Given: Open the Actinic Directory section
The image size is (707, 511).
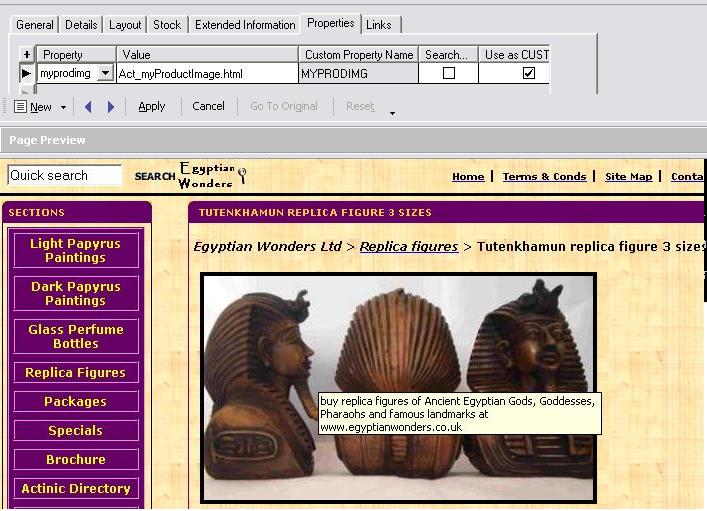Looking at the screenshot, I should tap(76, 488).
